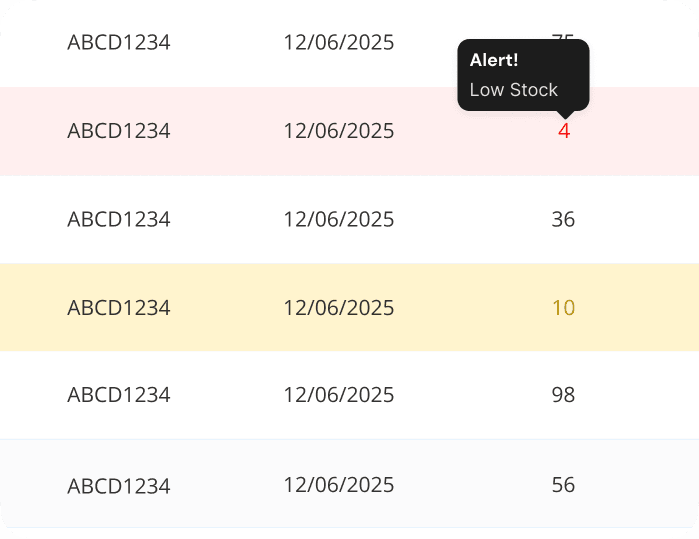Screen dimensions: 699x539
Task: Click the "Alert!" tooltip title
Action: click(x=494, y=60)
